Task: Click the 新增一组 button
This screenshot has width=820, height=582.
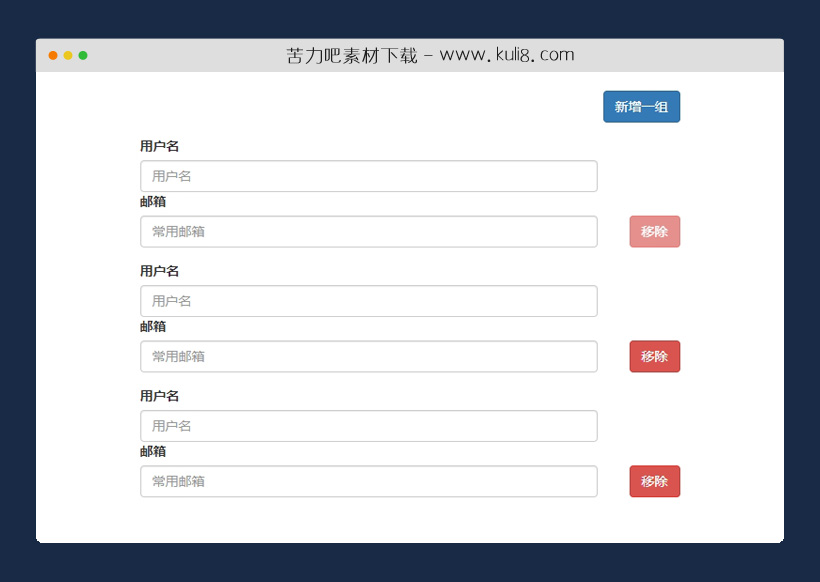Action: click(x=641, y=106)
